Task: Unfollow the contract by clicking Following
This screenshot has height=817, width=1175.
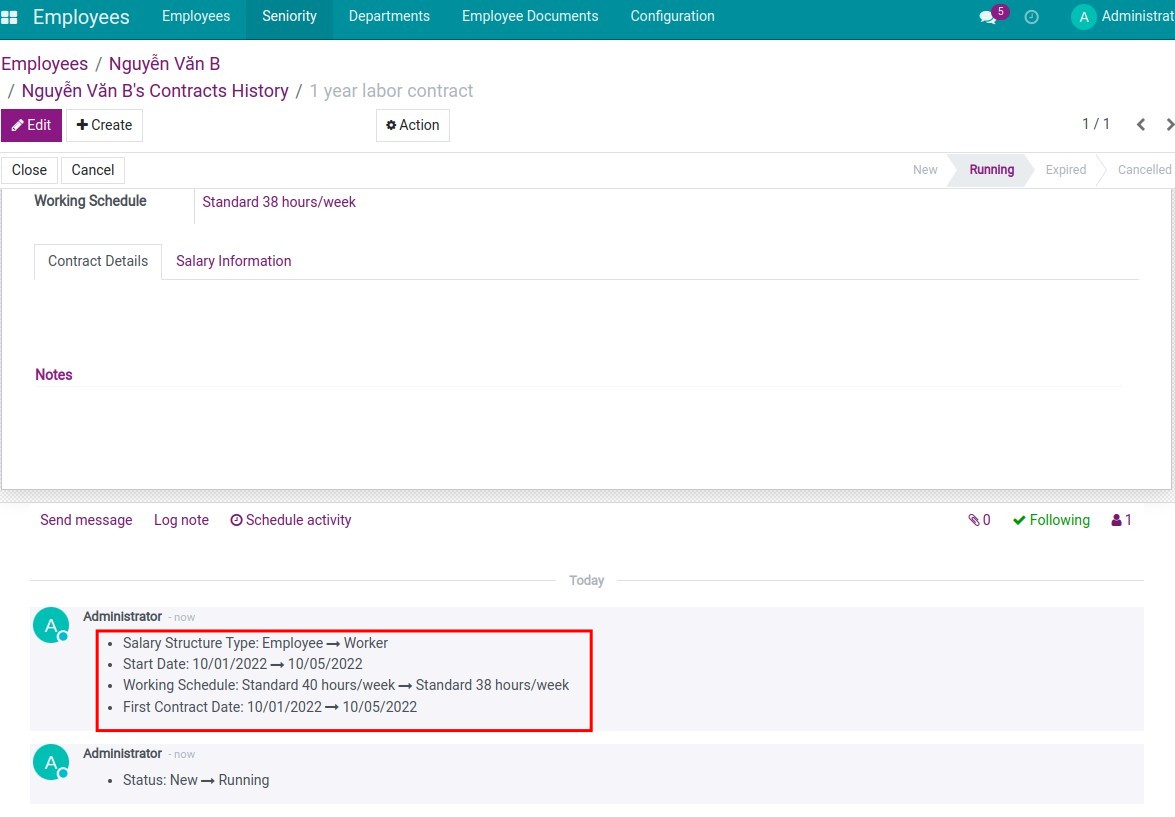Action: [x=1050, y=520]
